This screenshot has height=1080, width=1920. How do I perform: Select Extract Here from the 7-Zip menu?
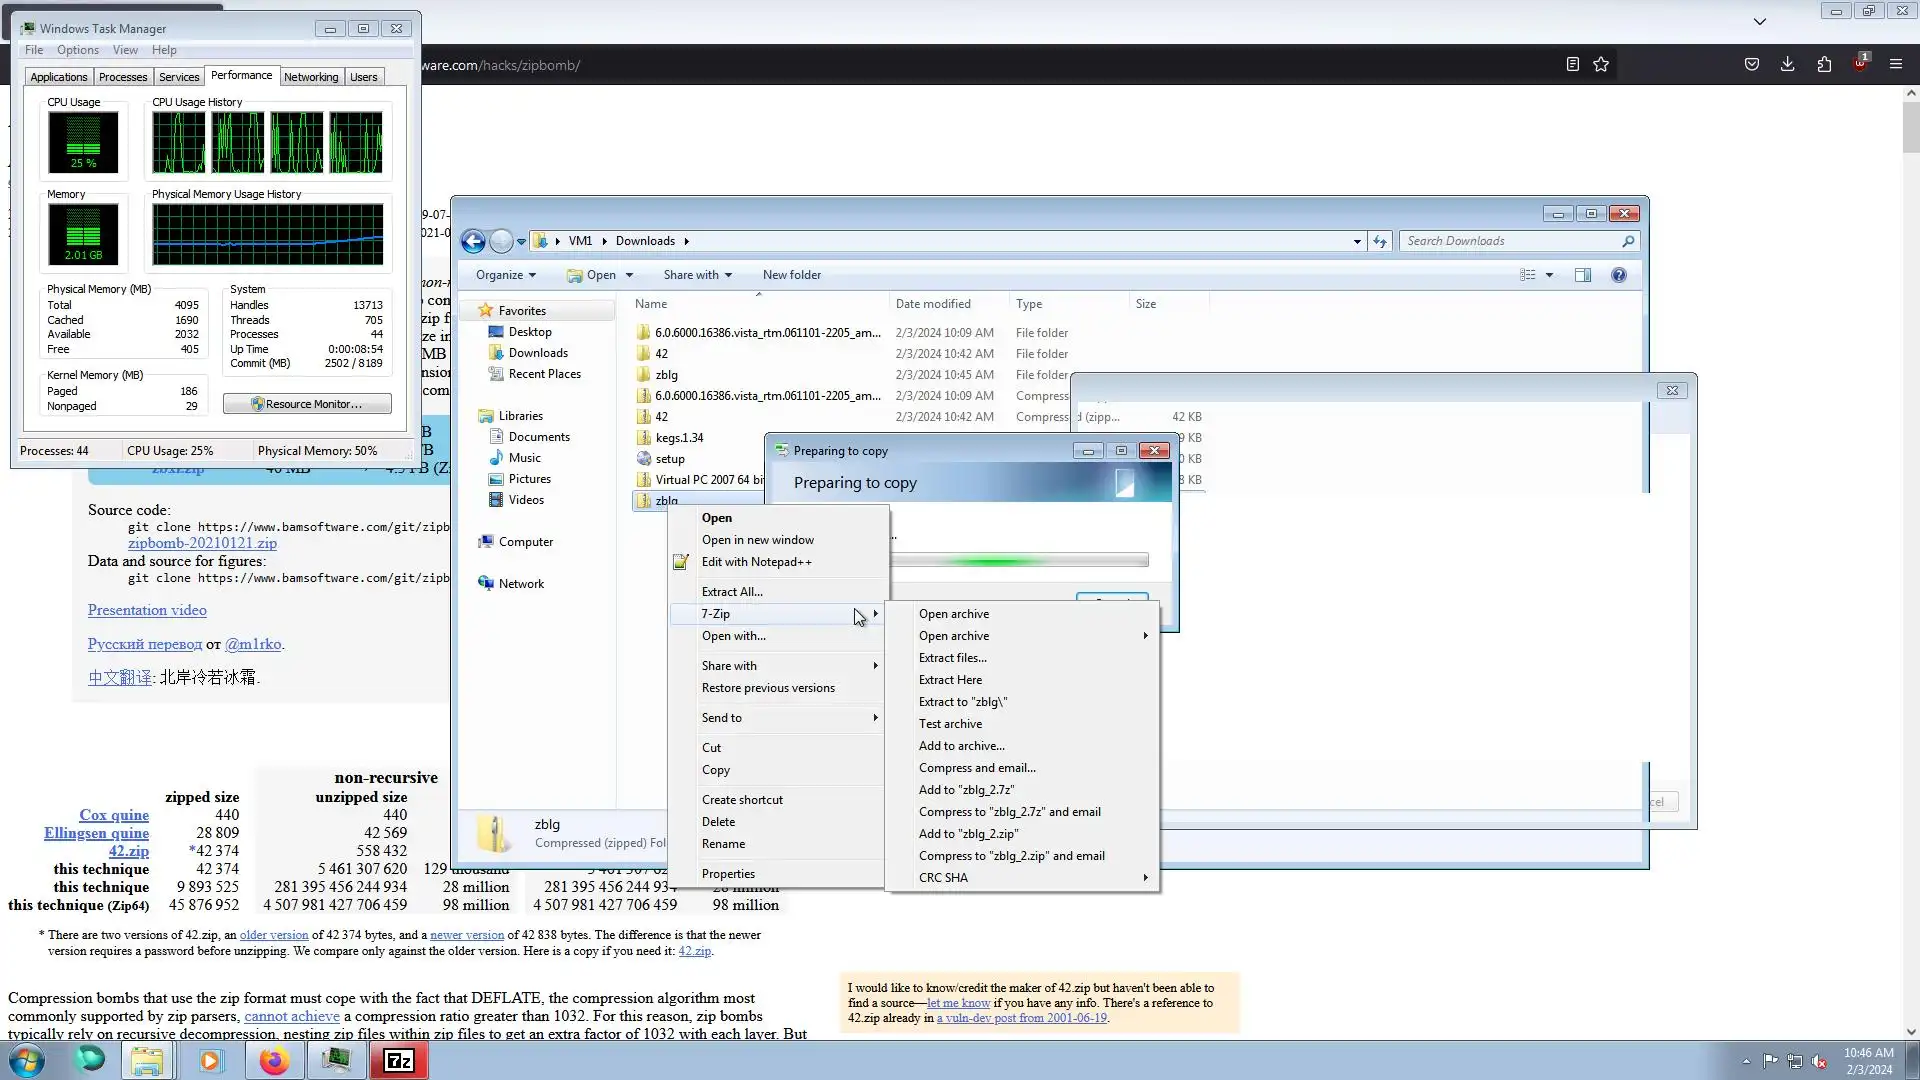[x=950, y=680]
